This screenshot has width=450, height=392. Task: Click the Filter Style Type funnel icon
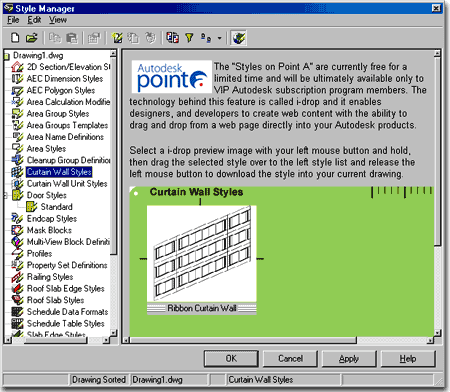click(189, 38)
